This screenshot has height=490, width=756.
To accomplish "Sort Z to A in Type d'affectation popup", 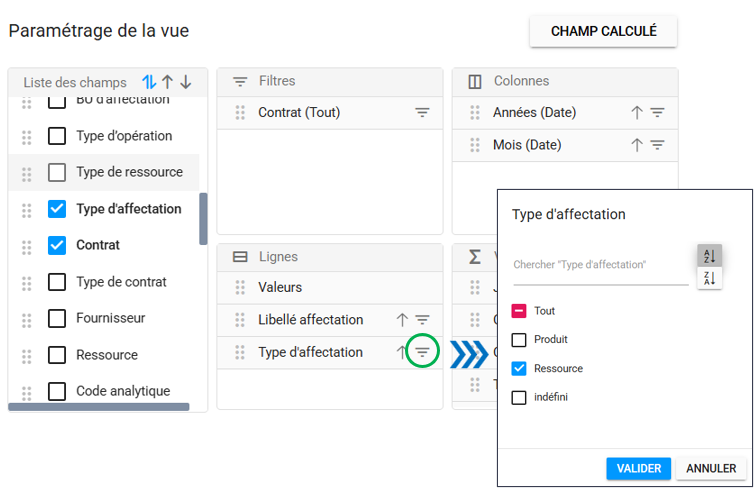I will (709, 279).
